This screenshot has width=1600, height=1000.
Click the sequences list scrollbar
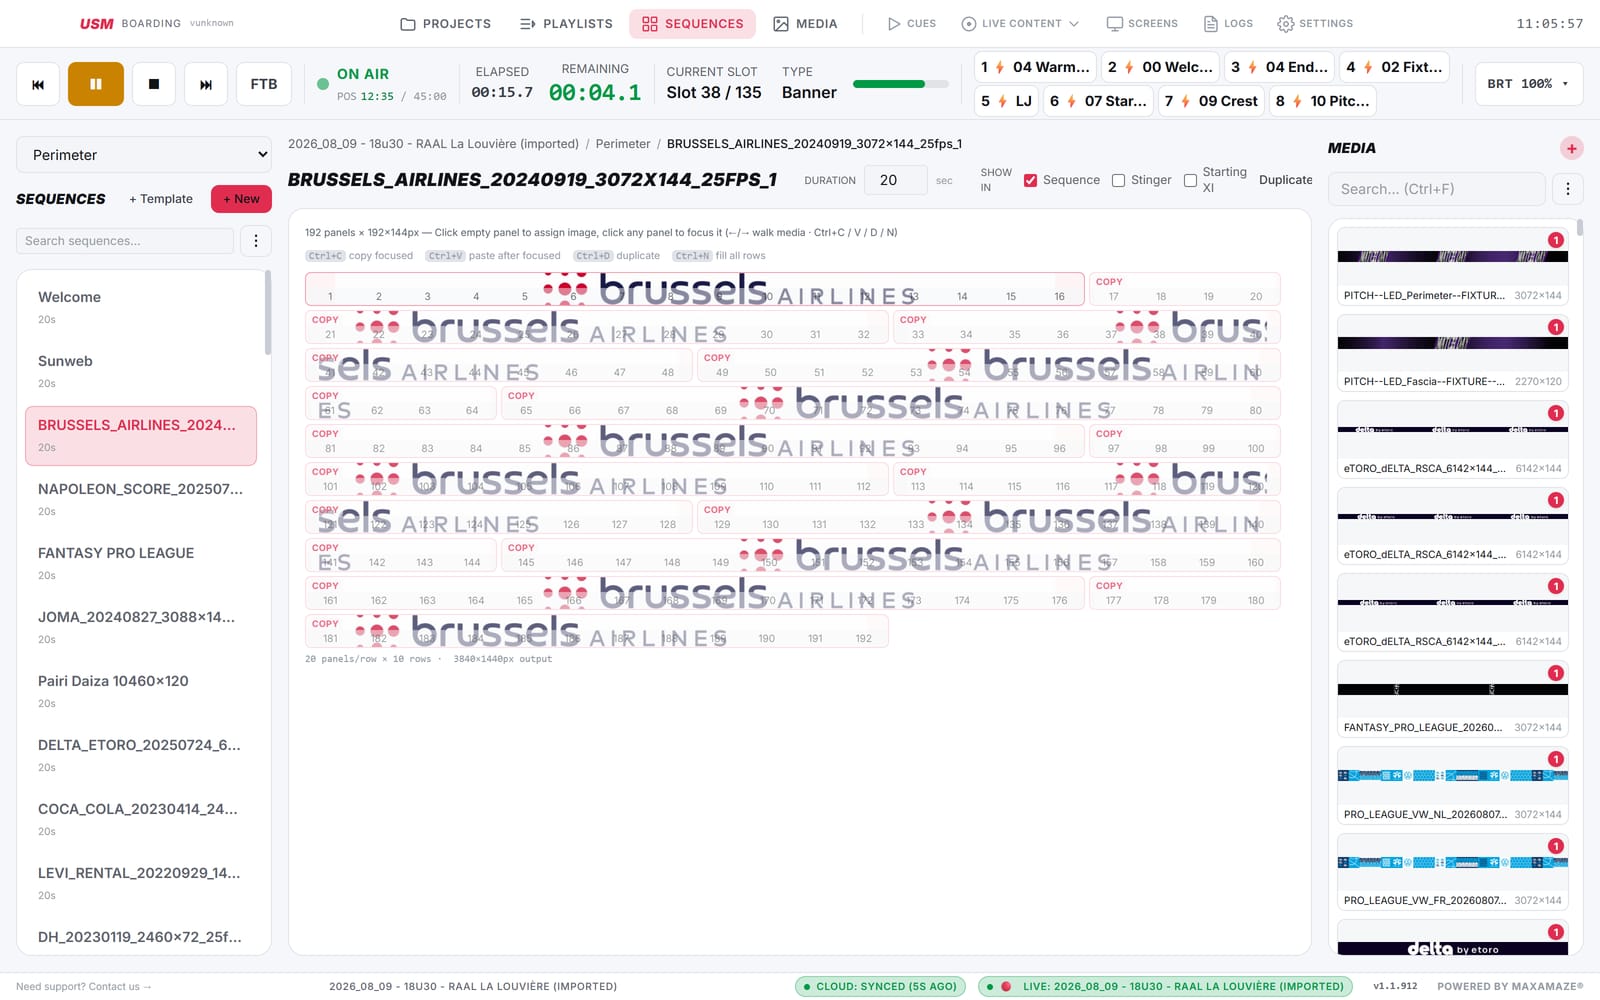[268, 313]
